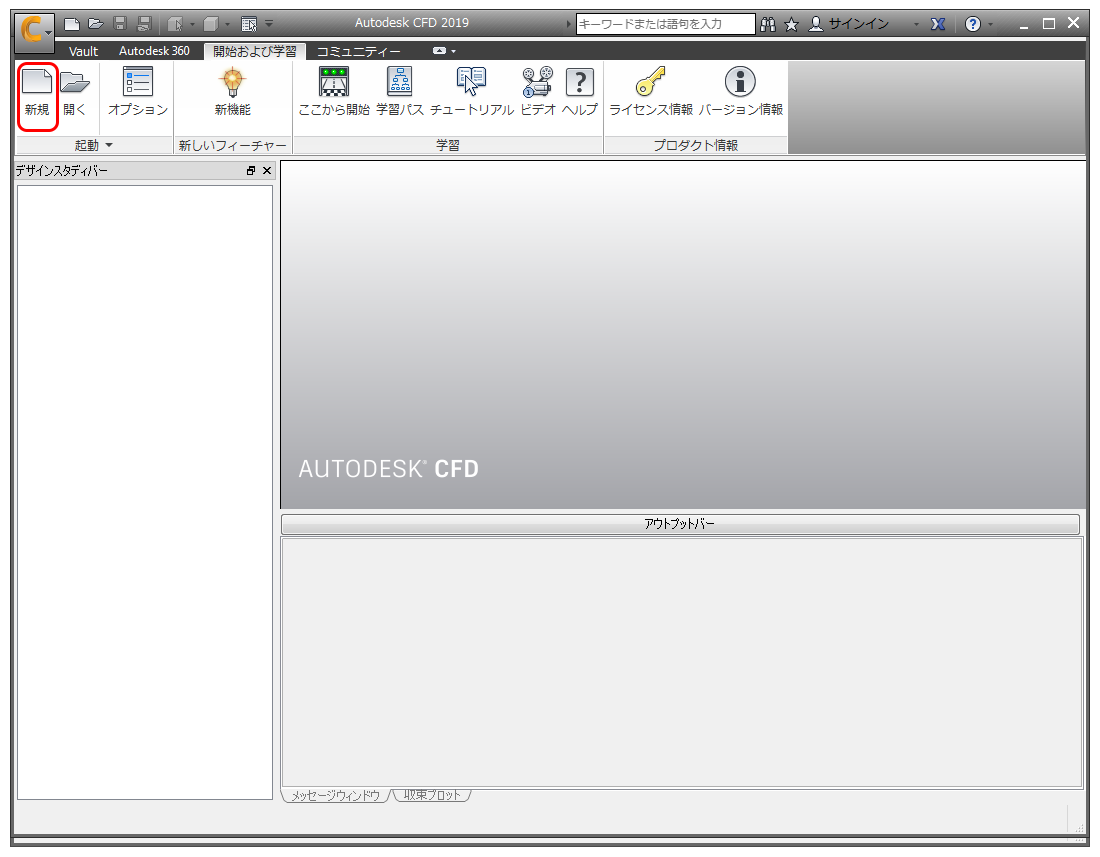The image size is (1100, 857).
Task: Click the quick access Open folder icon
Action: [96, 25]
